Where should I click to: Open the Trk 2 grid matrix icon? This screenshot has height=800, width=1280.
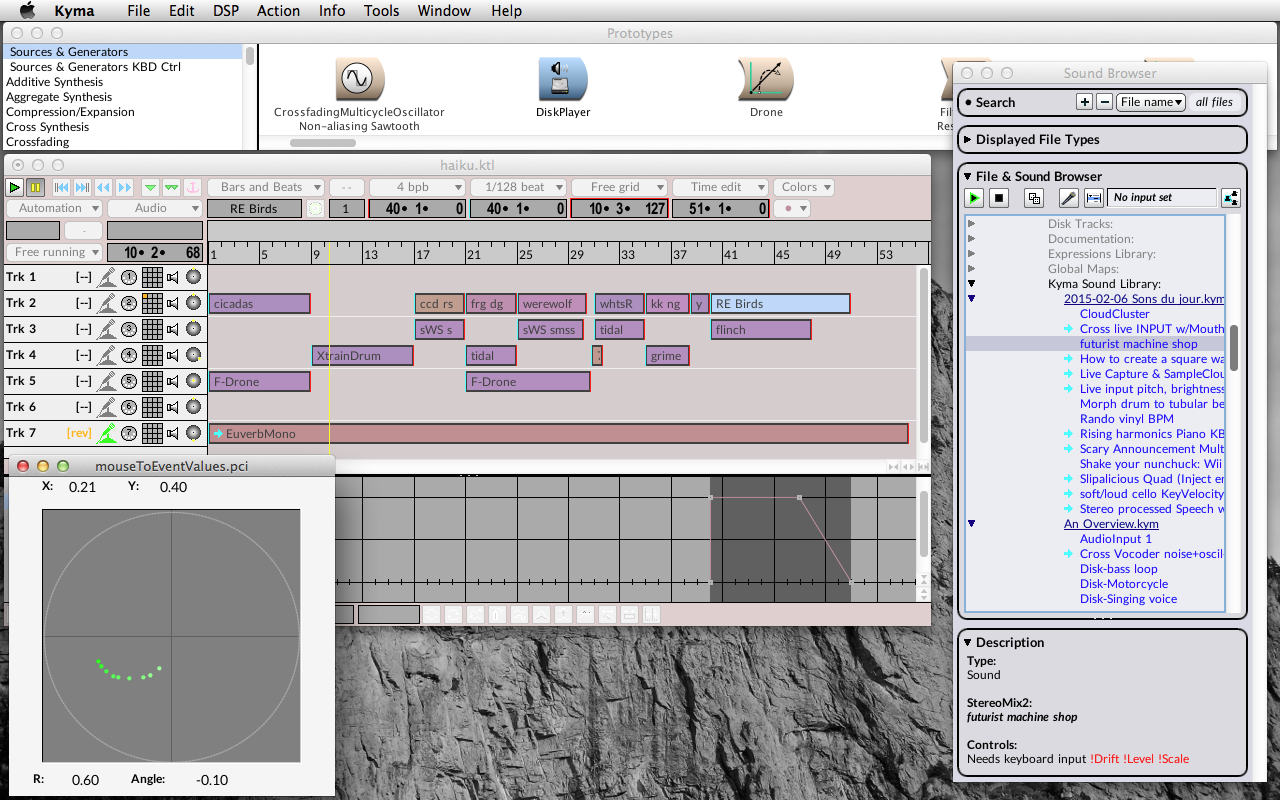point(152,303)
